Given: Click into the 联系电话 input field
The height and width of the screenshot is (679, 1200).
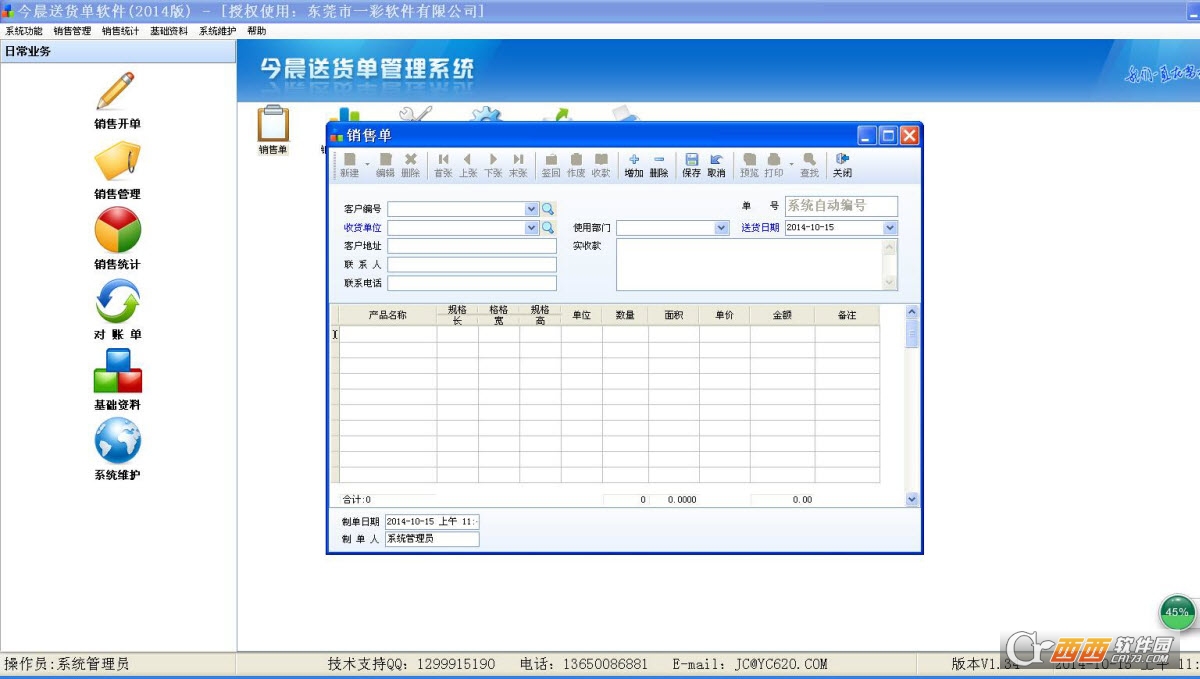Looking at the screenshot, I should (x=471, y=283).
